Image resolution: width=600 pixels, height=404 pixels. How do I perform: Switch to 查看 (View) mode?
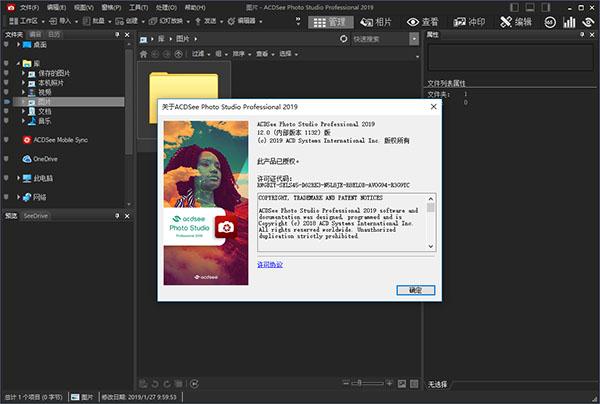pos(422,22)
